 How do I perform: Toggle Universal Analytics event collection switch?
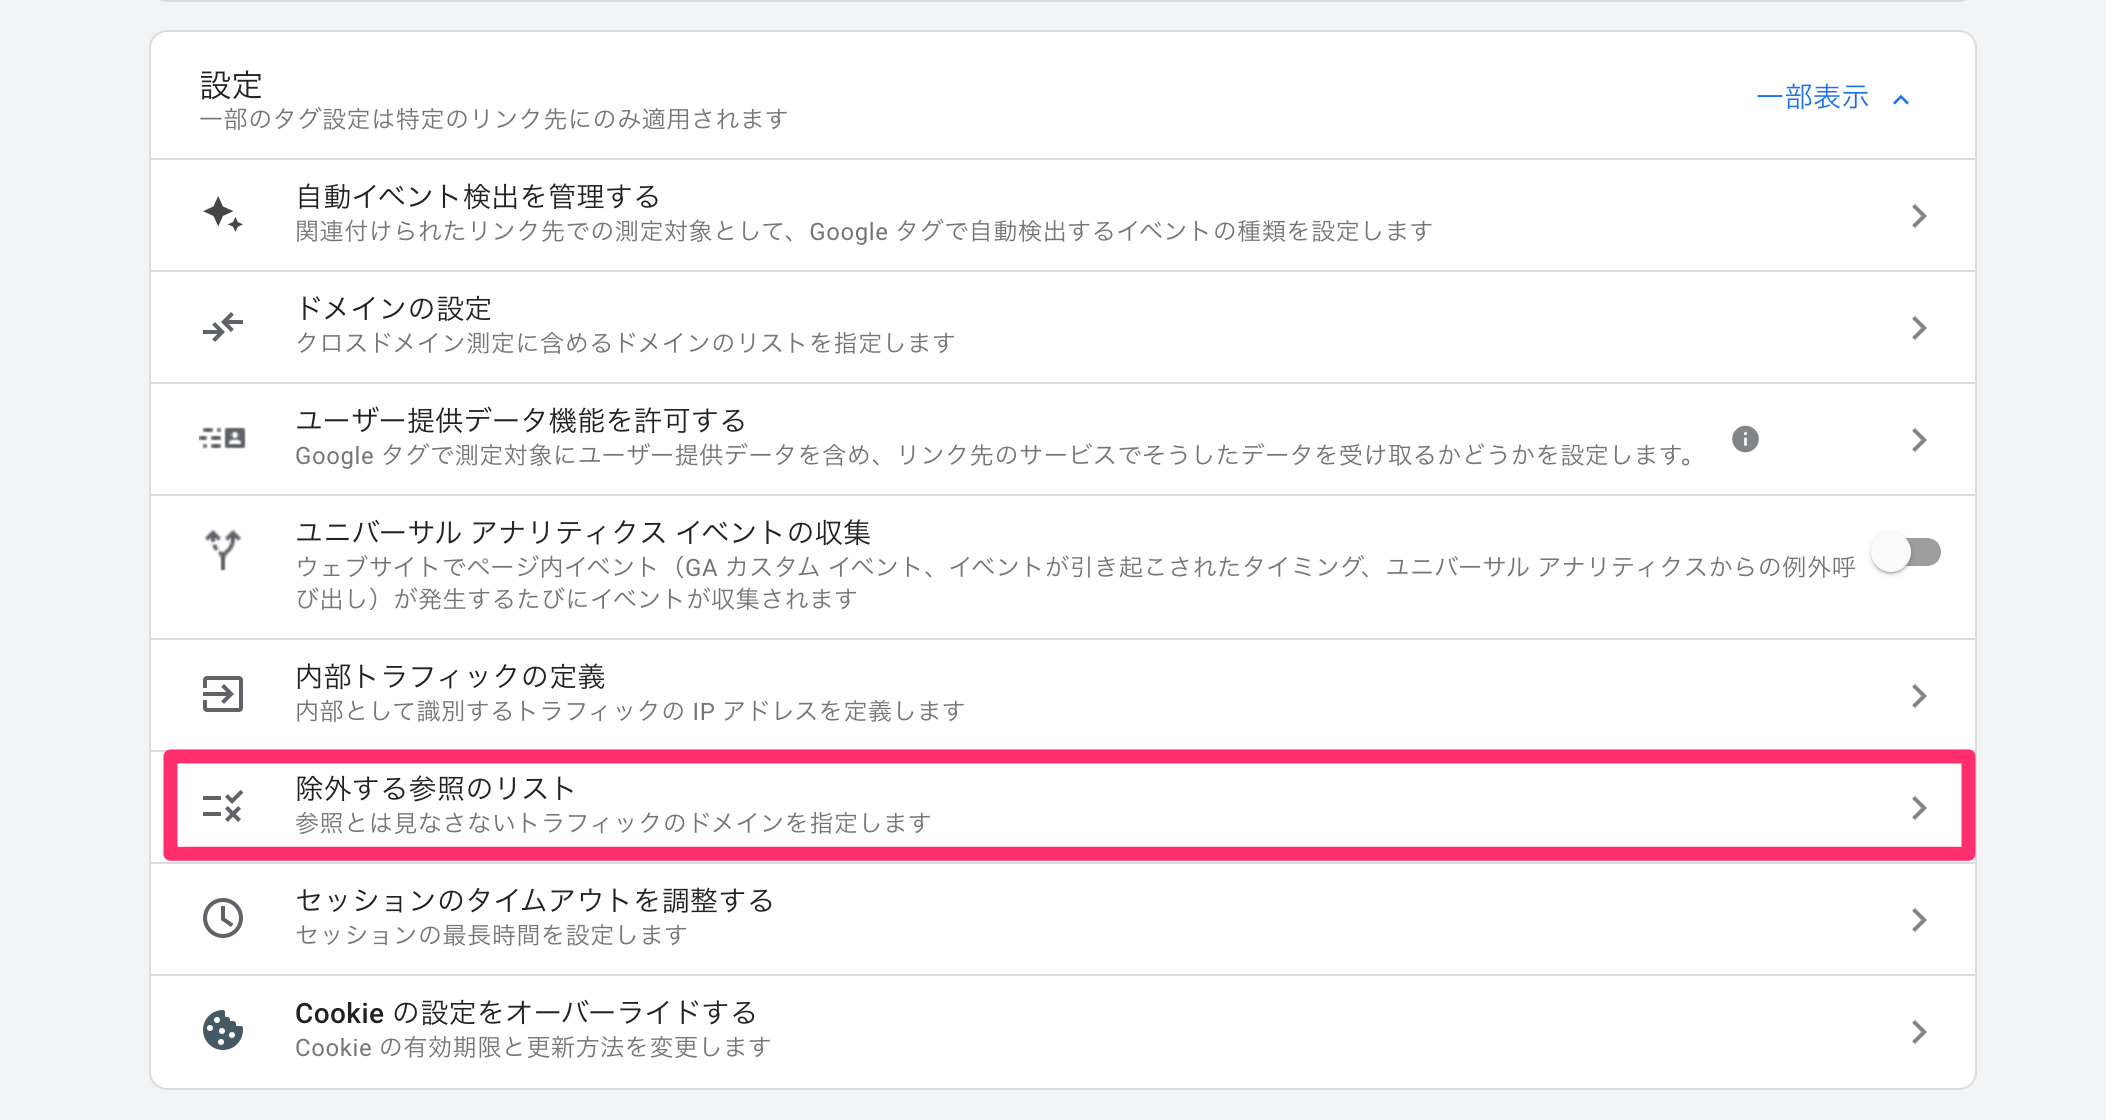1908,552
